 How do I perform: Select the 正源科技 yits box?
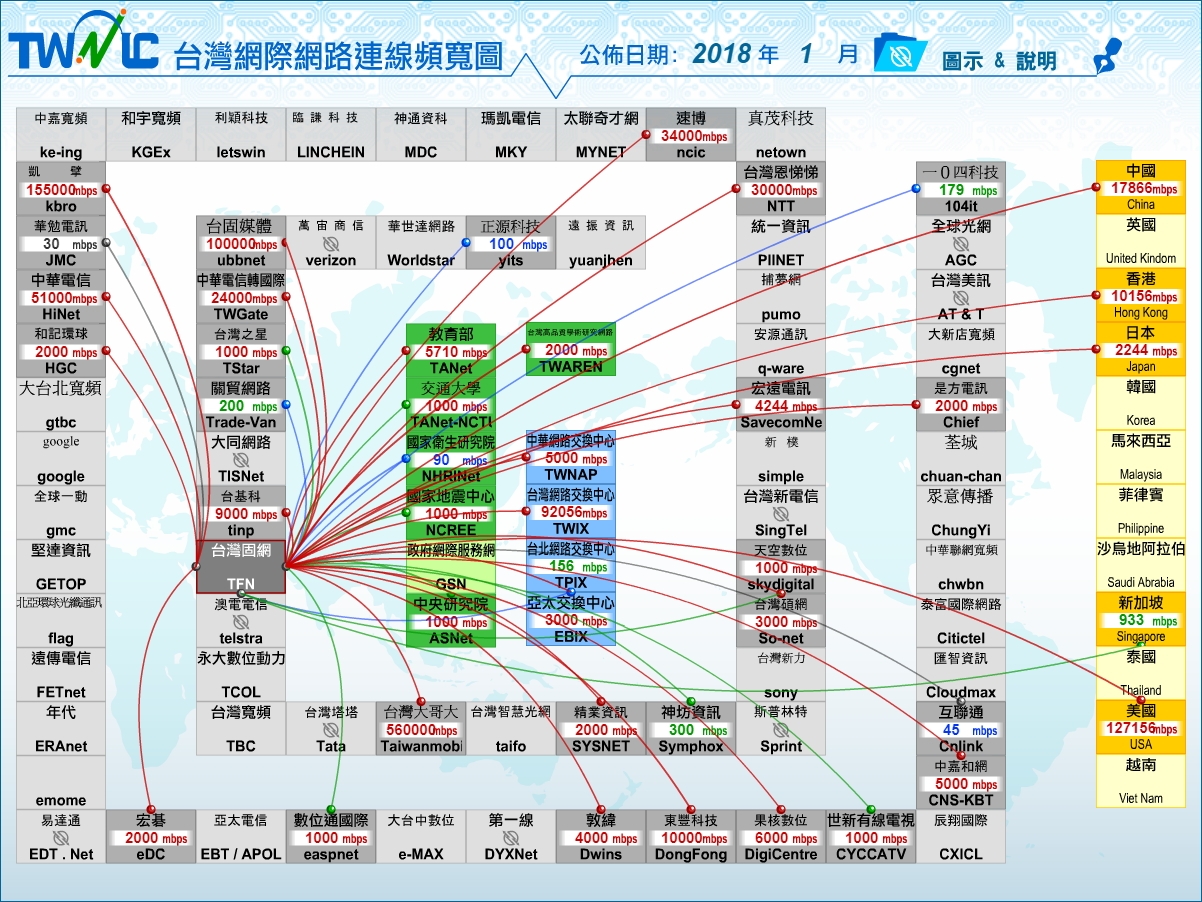[x=511, y=242]
